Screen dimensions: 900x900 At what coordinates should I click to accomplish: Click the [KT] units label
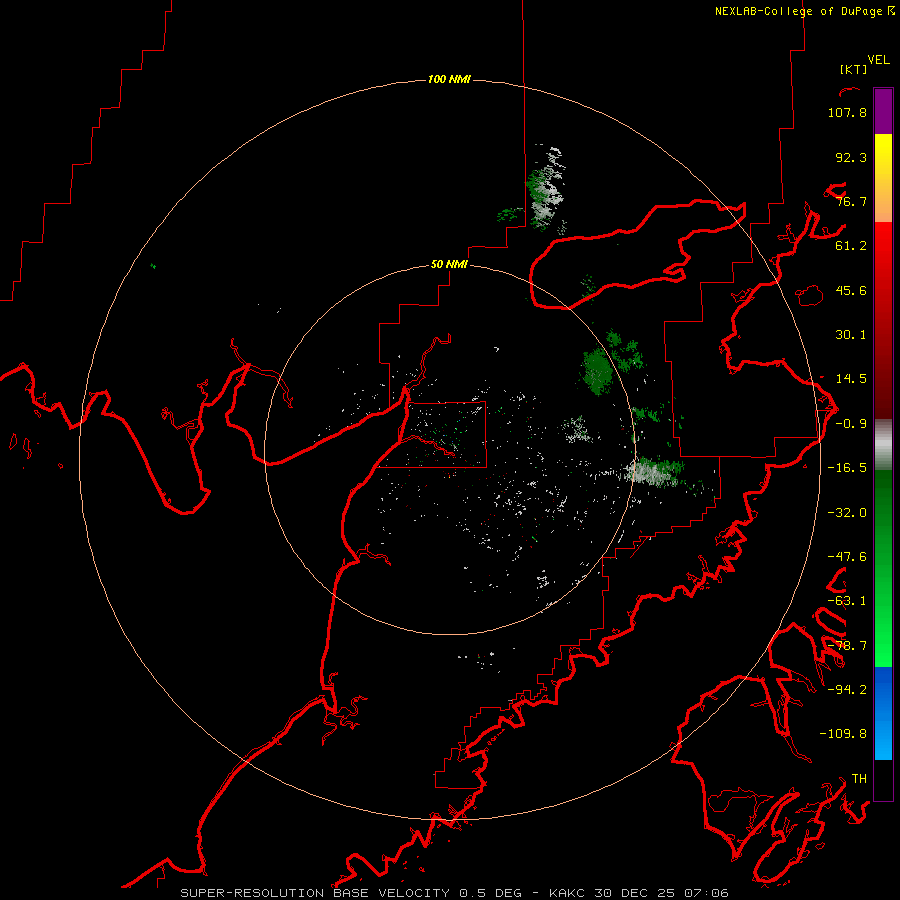coord(853,69)
